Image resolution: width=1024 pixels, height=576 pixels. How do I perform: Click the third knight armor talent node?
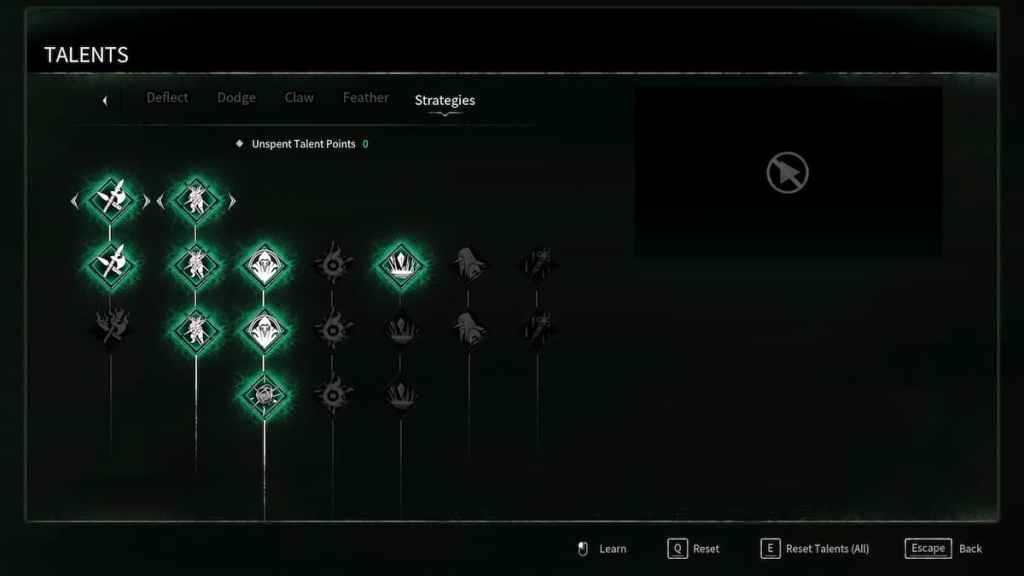[196, 330]
